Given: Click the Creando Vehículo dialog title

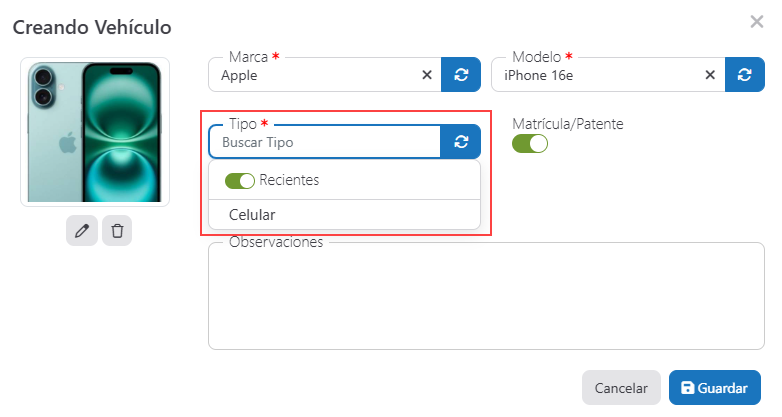Looking at the screenshot, I should (92, 27).
